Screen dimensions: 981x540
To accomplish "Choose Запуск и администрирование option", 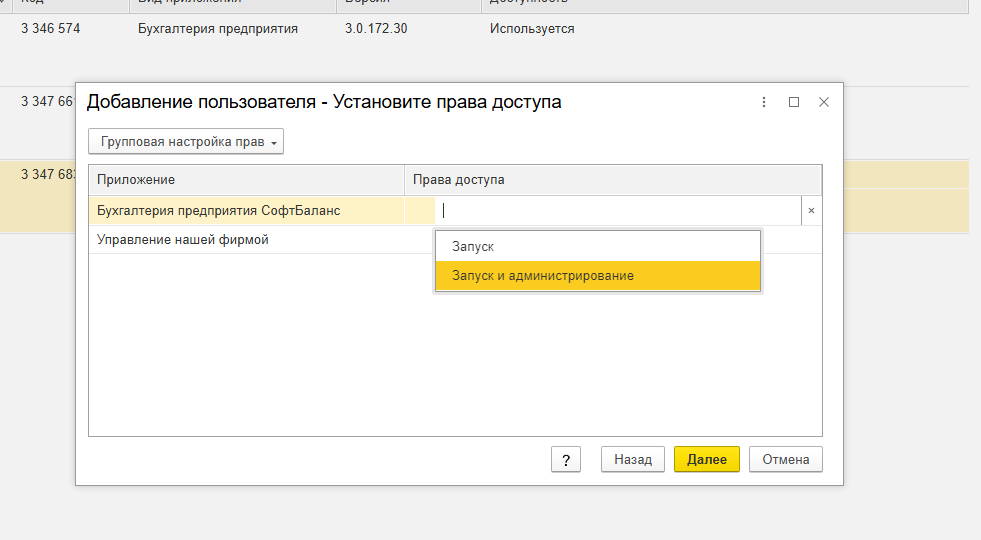I will click(597, 276).
